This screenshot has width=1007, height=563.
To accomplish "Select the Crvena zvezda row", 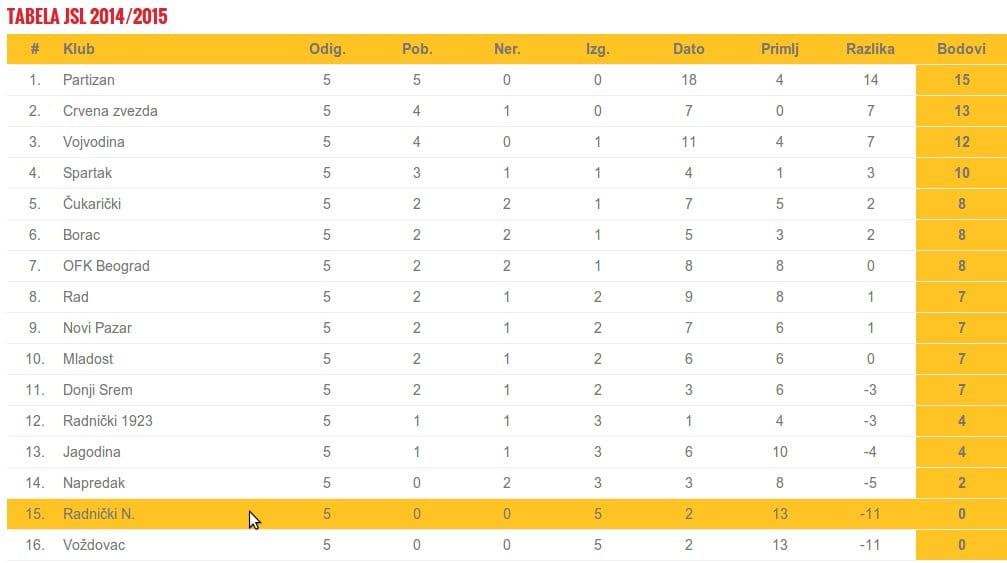I will [110, 111].
